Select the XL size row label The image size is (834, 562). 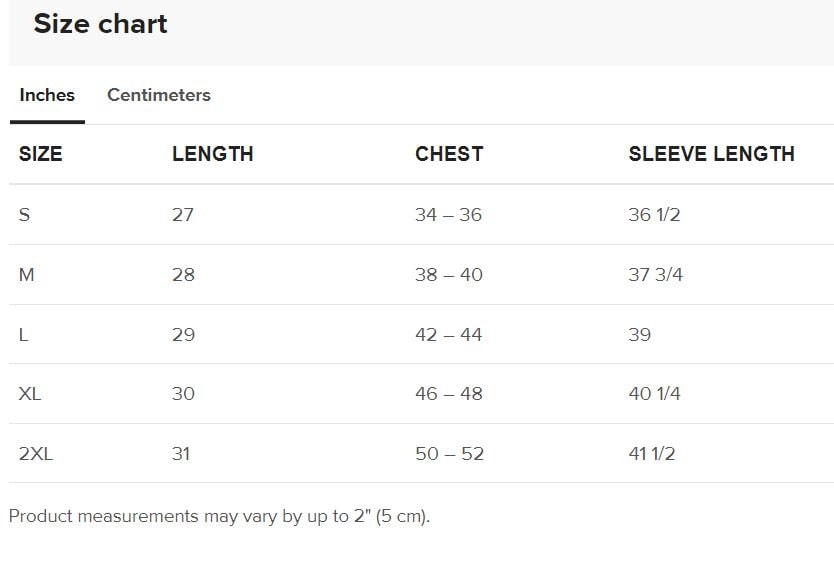(30, 394)
